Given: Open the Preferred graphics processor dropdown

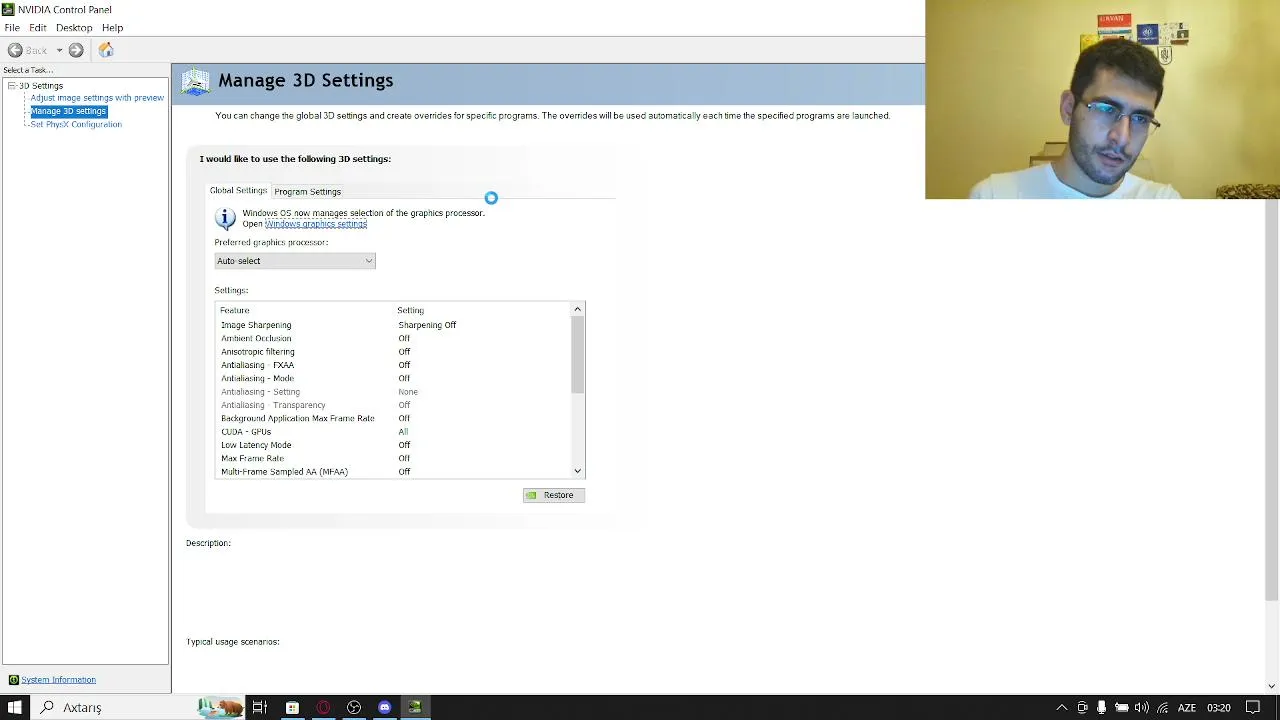Looking at the screenshot, I should (295, 261).
